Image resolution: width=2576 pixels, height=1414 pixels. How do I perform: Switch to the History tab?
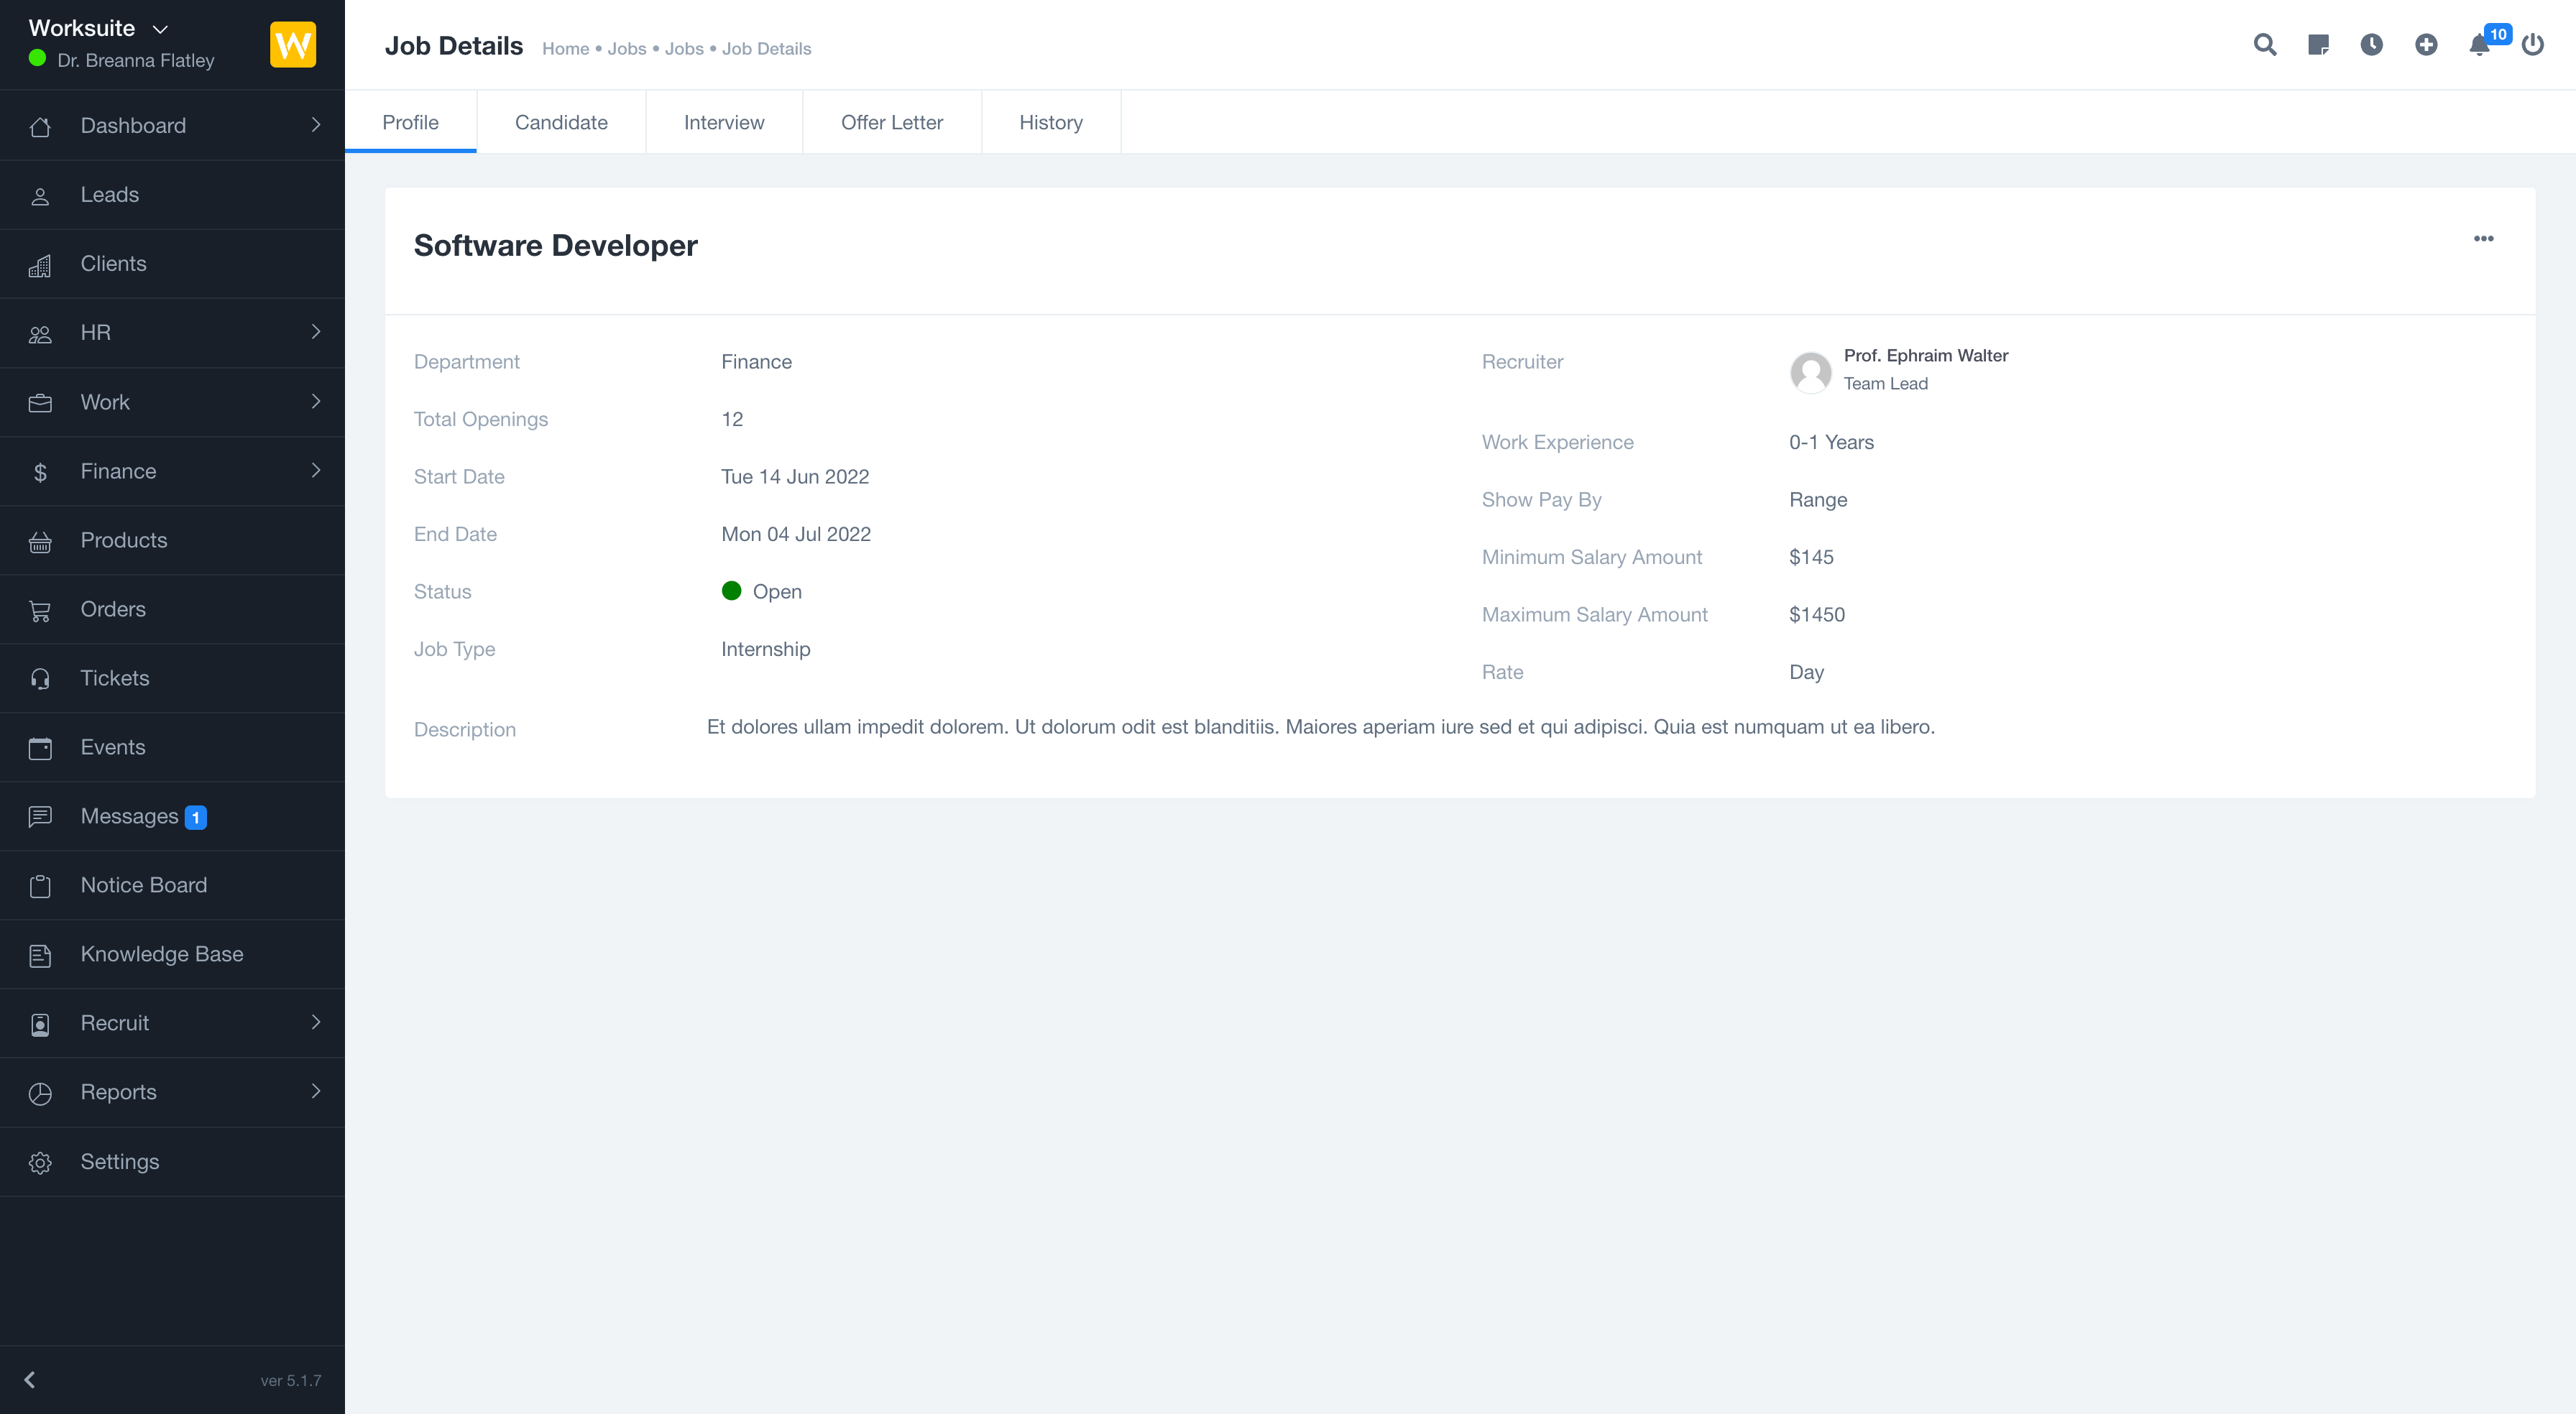pyautogui.click(x=1050, y=122)
